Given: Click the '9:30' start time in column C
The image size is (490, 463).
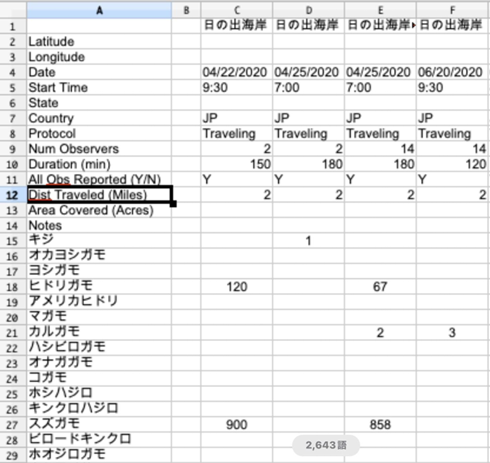Looking at the screenshot, I should coord(237,87).
